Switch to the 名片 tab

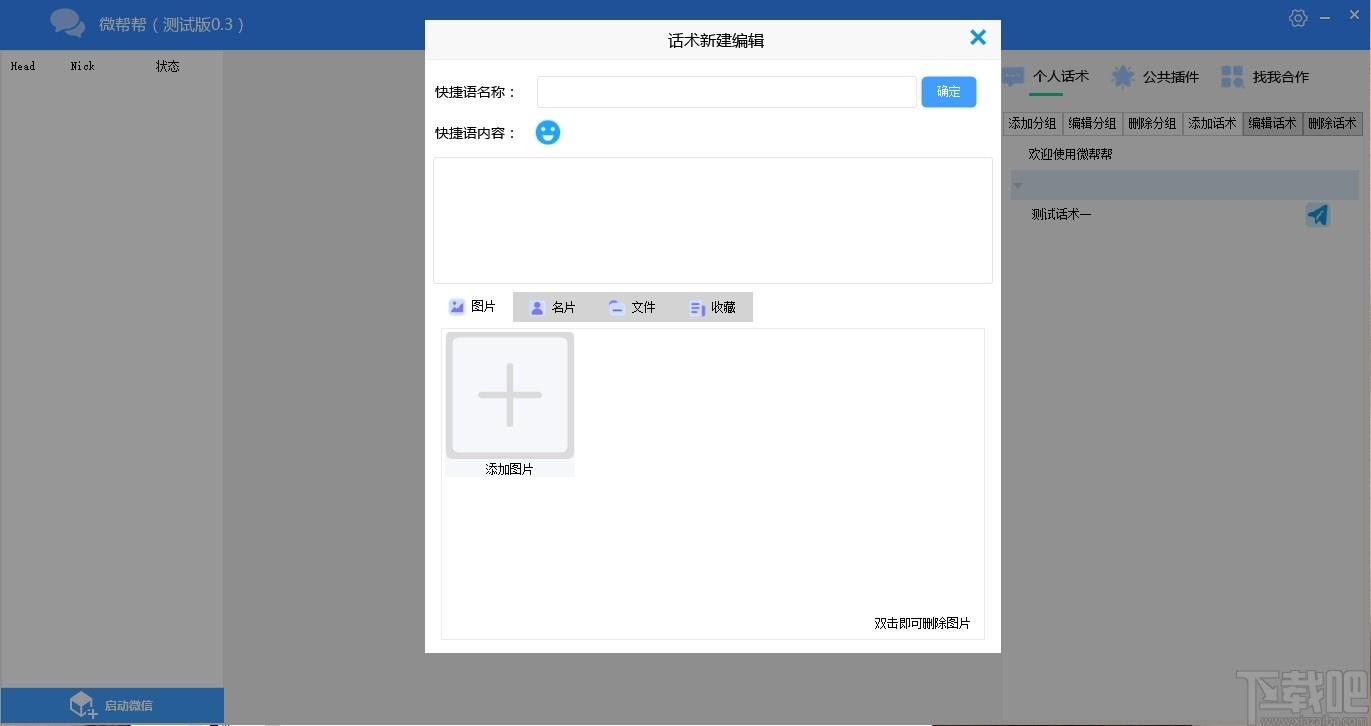point(553,307)
